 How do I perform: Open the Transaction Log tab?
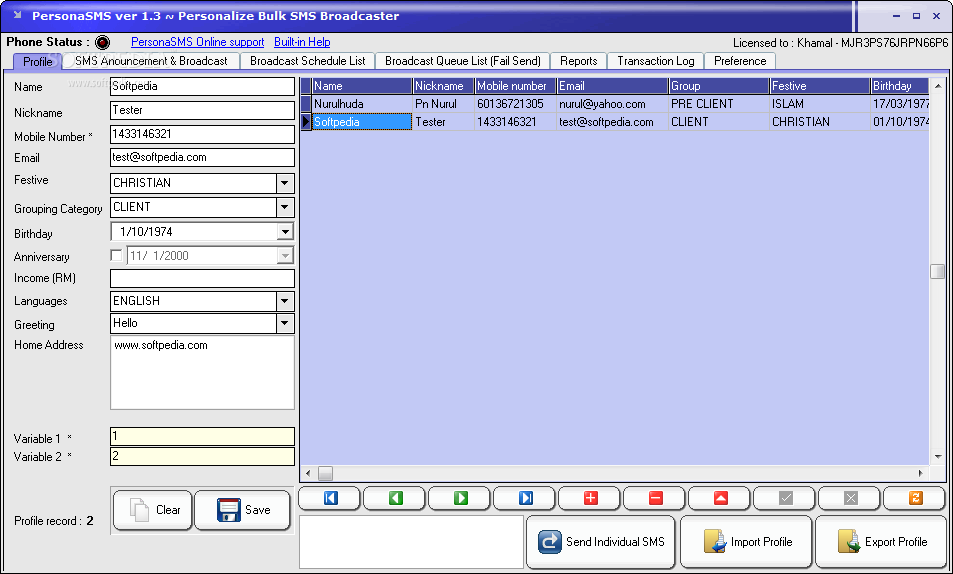(656, 61)
